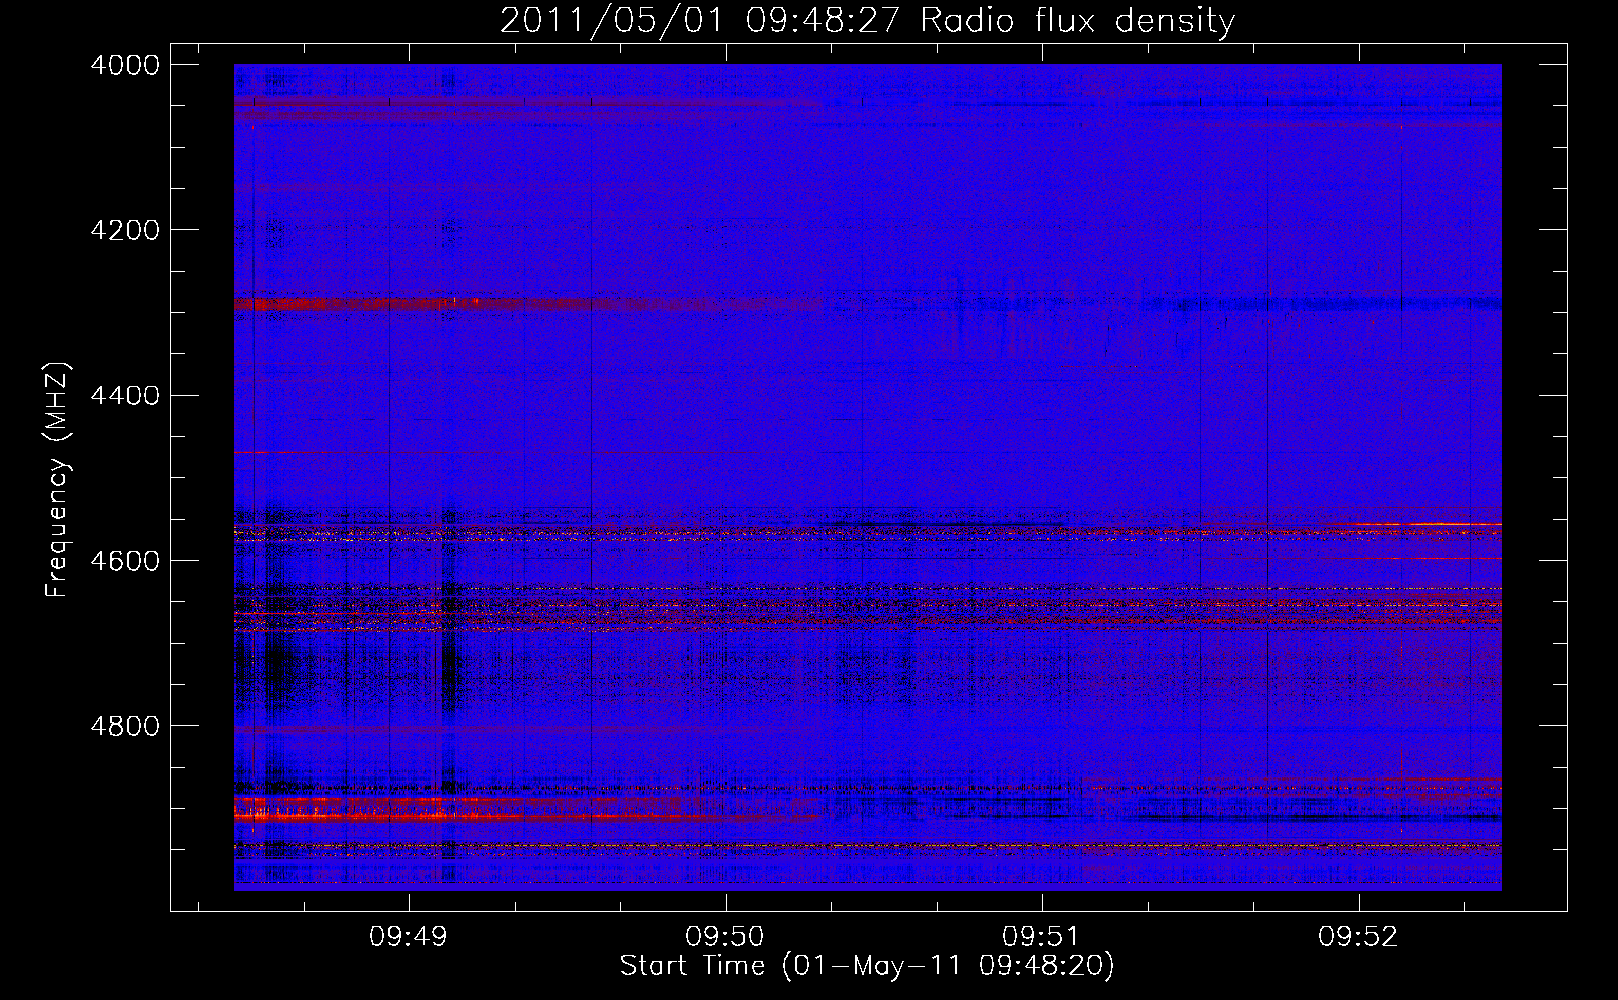Click the 4200 frequency tick label
The width and height of the screenshot is (1618, 1000).
coord(125,230)
